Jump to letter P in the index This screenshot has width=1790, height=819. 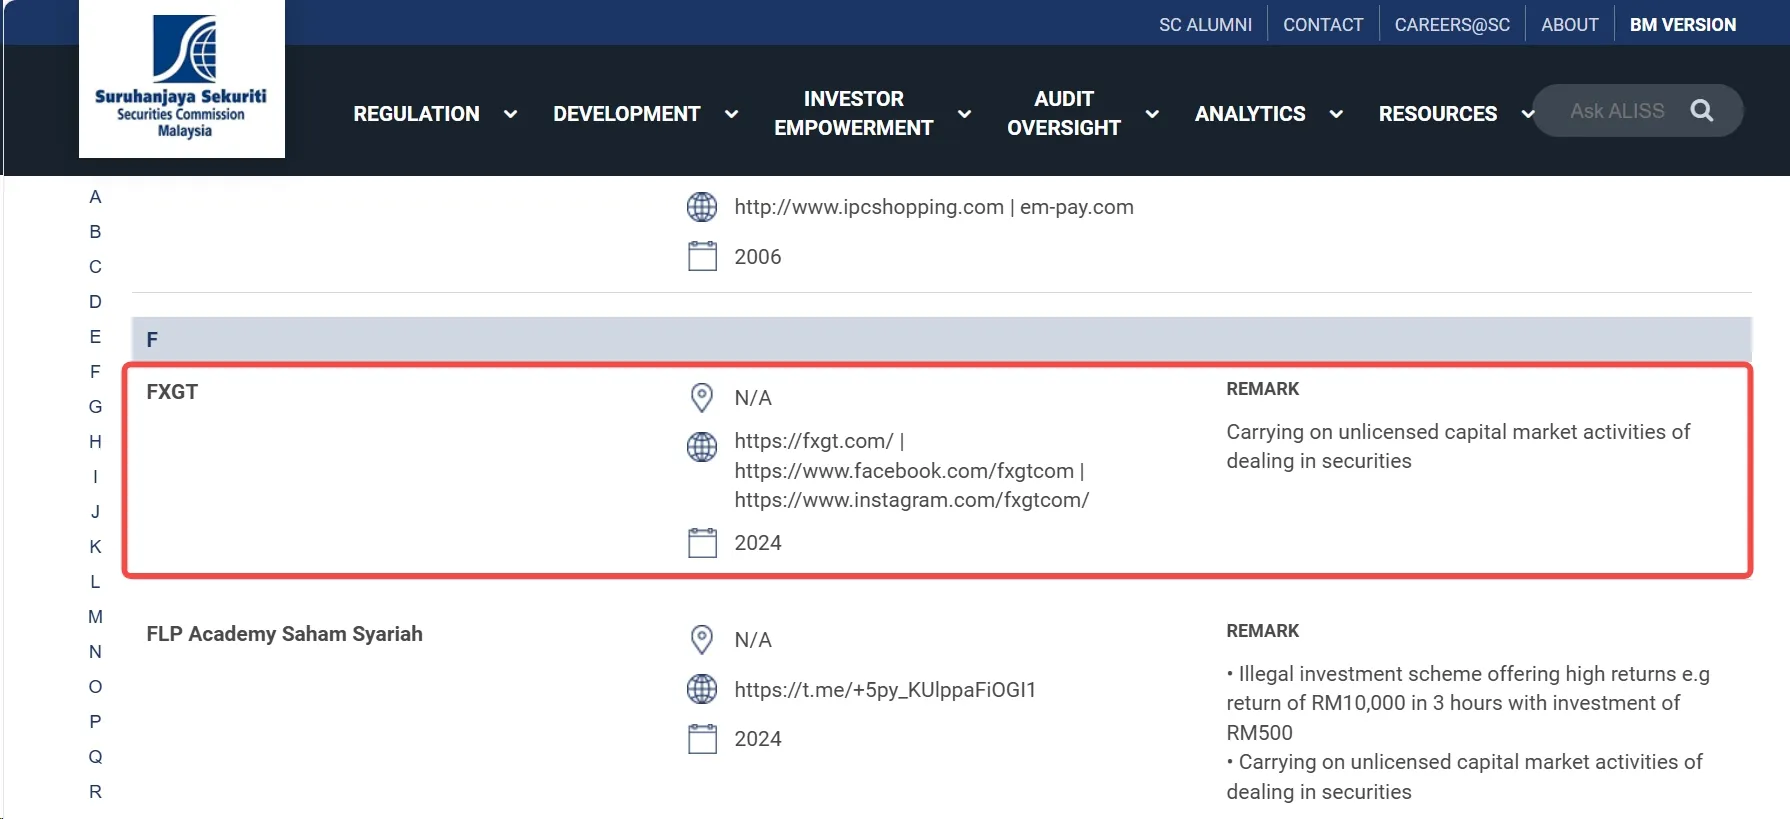click(95, 722)
